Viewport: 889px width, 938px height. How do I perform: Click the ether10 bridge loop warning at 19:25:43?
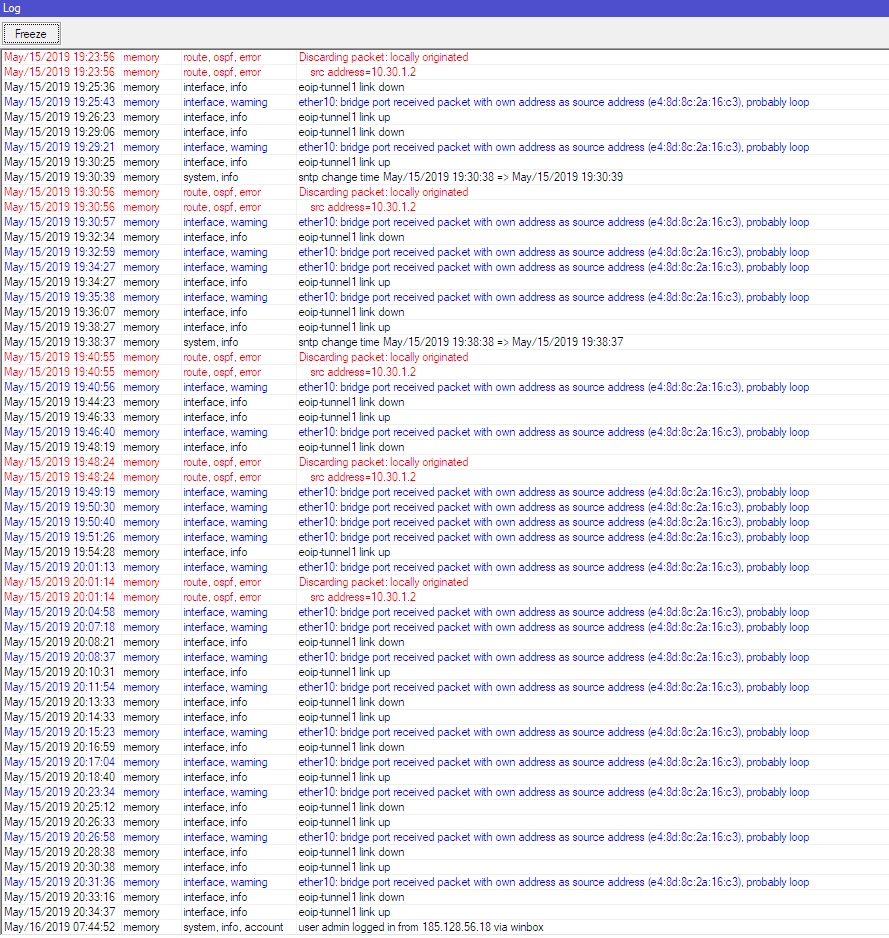coord(550,102)
